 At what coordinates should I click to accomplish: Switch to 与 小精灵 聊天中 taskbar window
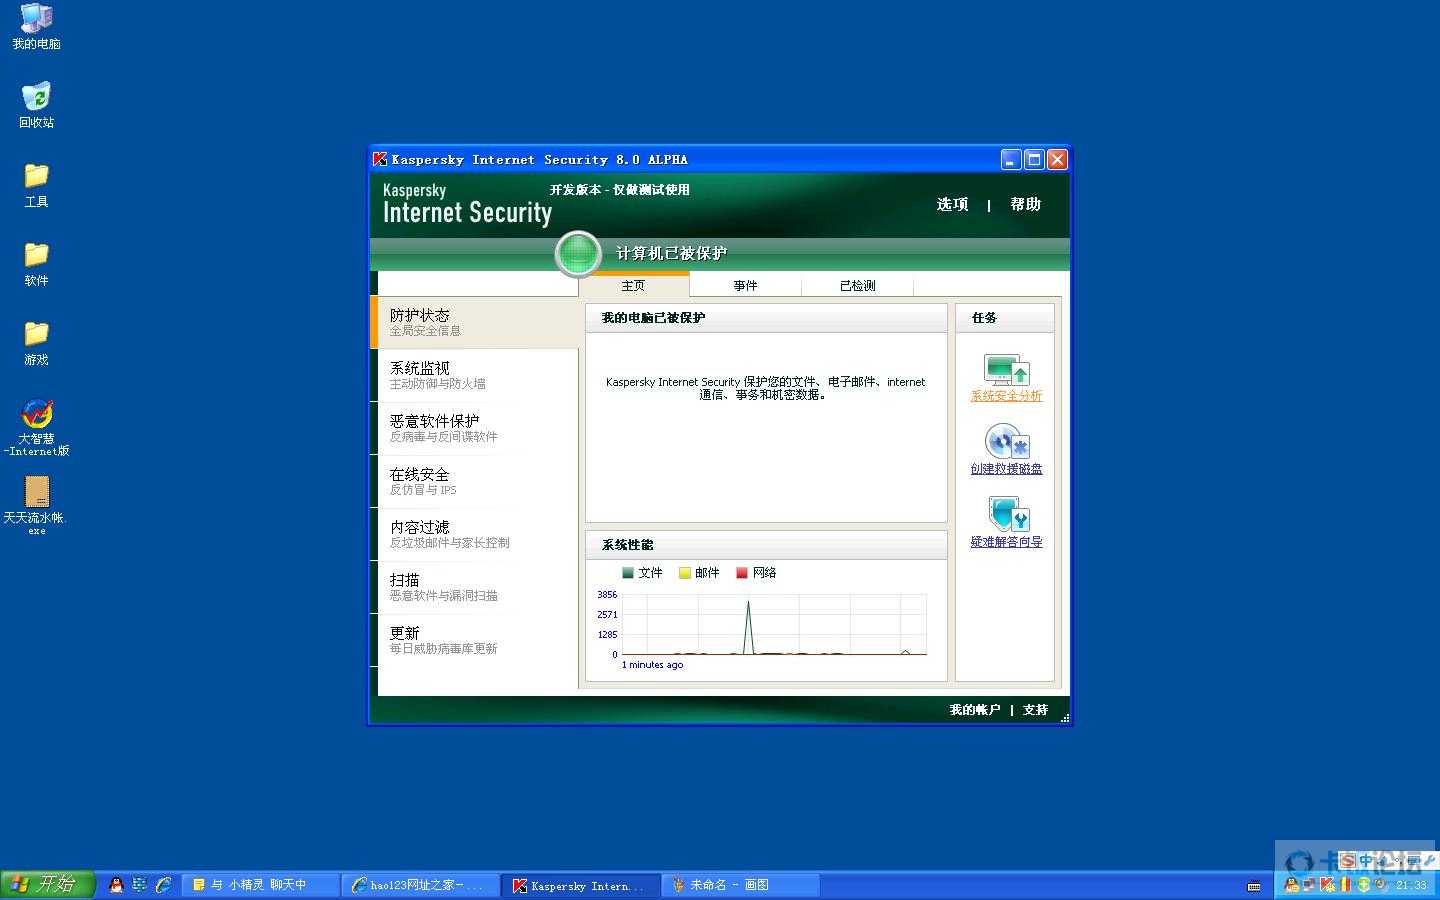click(x=261, y=885)
